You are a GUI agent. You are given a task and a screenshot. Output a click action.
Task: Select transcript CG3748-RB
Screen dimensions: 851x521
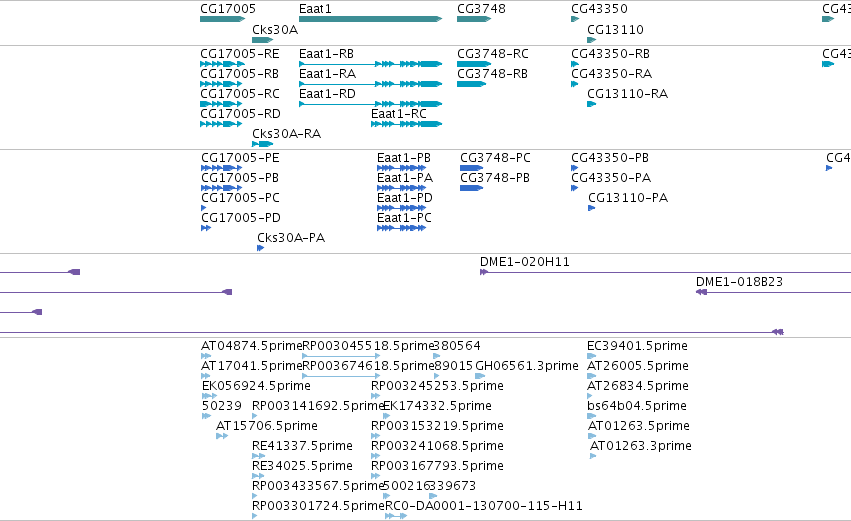coord(492,74)
